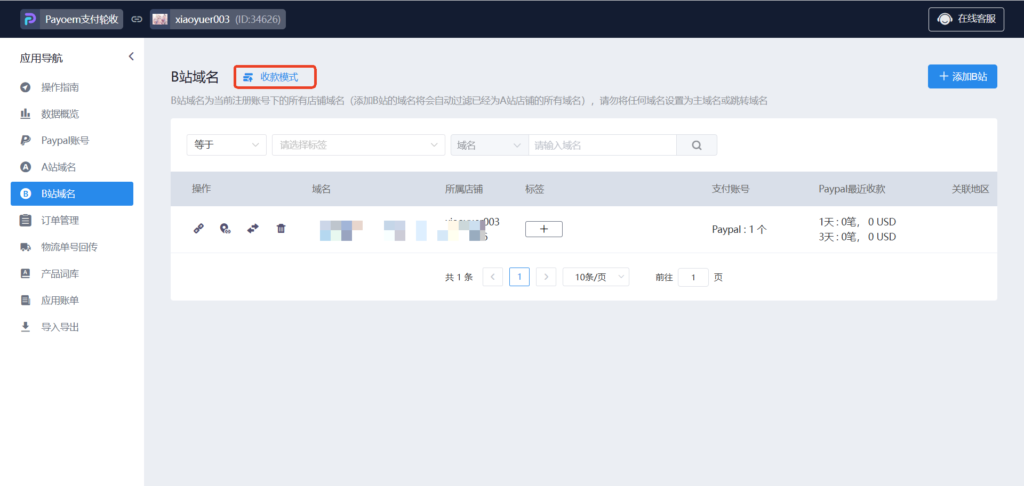The height and width of the screenshot is (486, 1024).
Task: Click the swap arrows icon in the row
Action: pos(253,229)
